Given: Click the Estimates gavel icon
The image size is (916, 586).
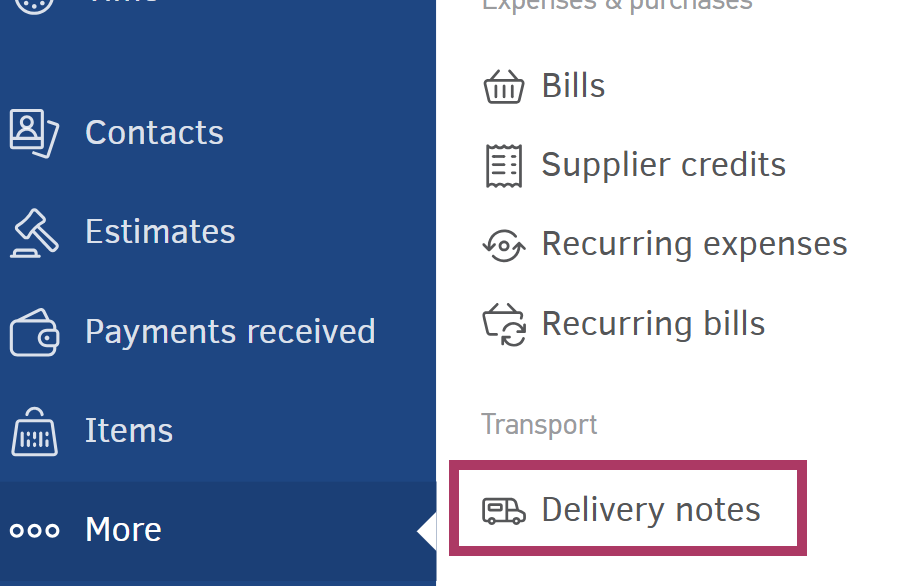Looking at the screenshot, I should click(34, 232).
